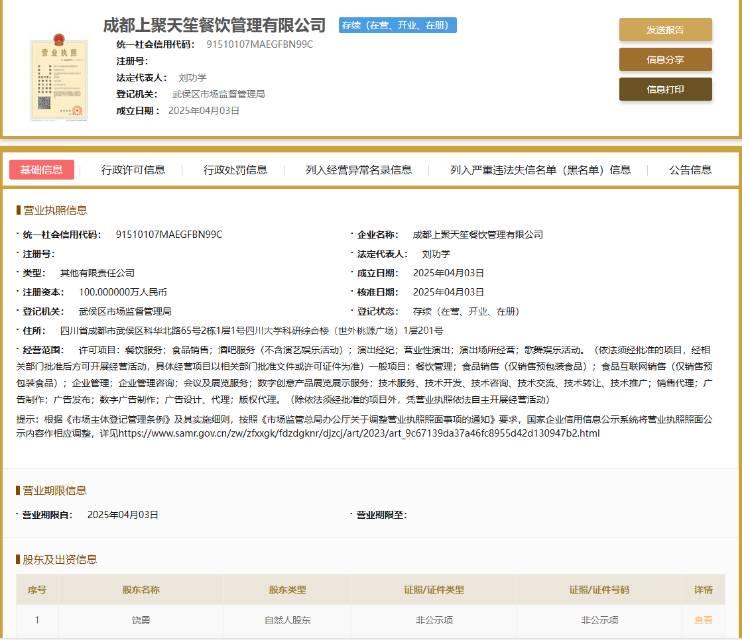Switch to the 公告信息 tab
Viewport: 742px width, 640px height.
point(690,170)
